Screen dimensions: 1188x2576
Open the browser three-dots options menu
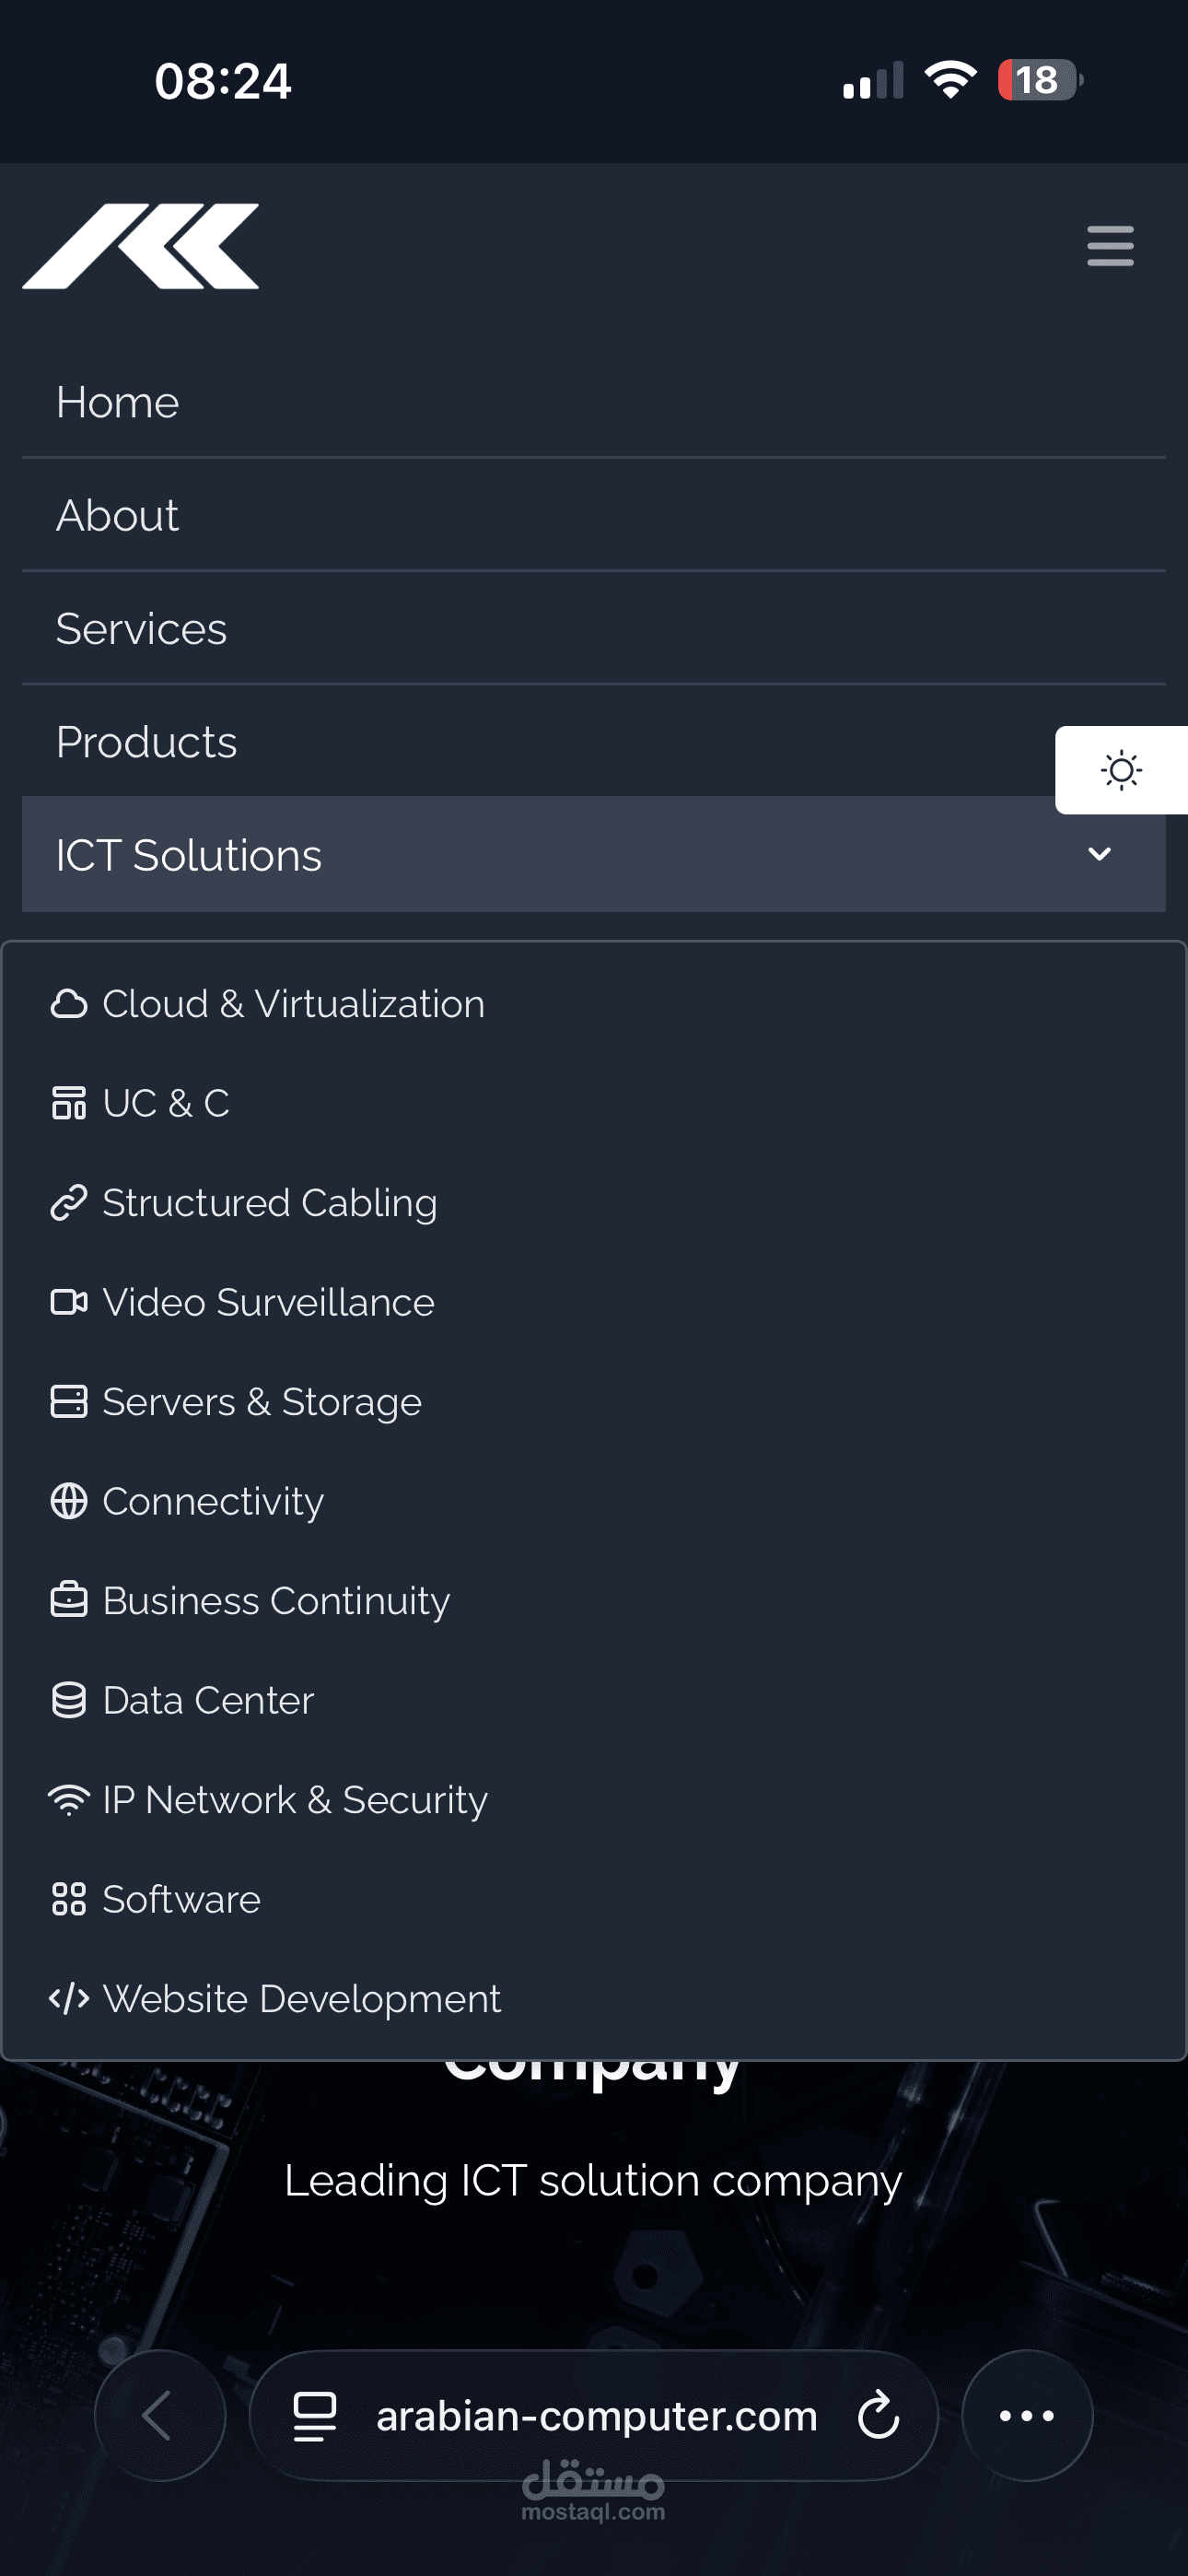pyautogui.click(x=1027, y=2415)
